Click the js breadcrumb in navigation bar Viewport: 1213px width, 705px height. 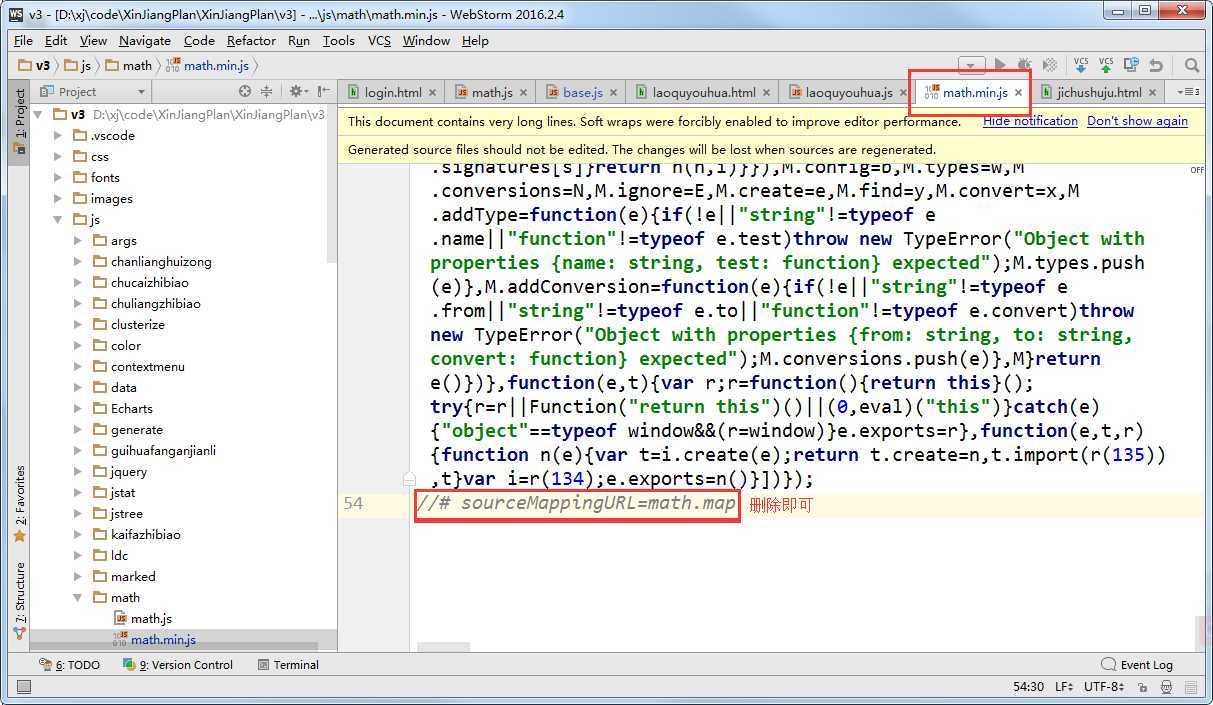pyautogui.click(x=77, y=65)
